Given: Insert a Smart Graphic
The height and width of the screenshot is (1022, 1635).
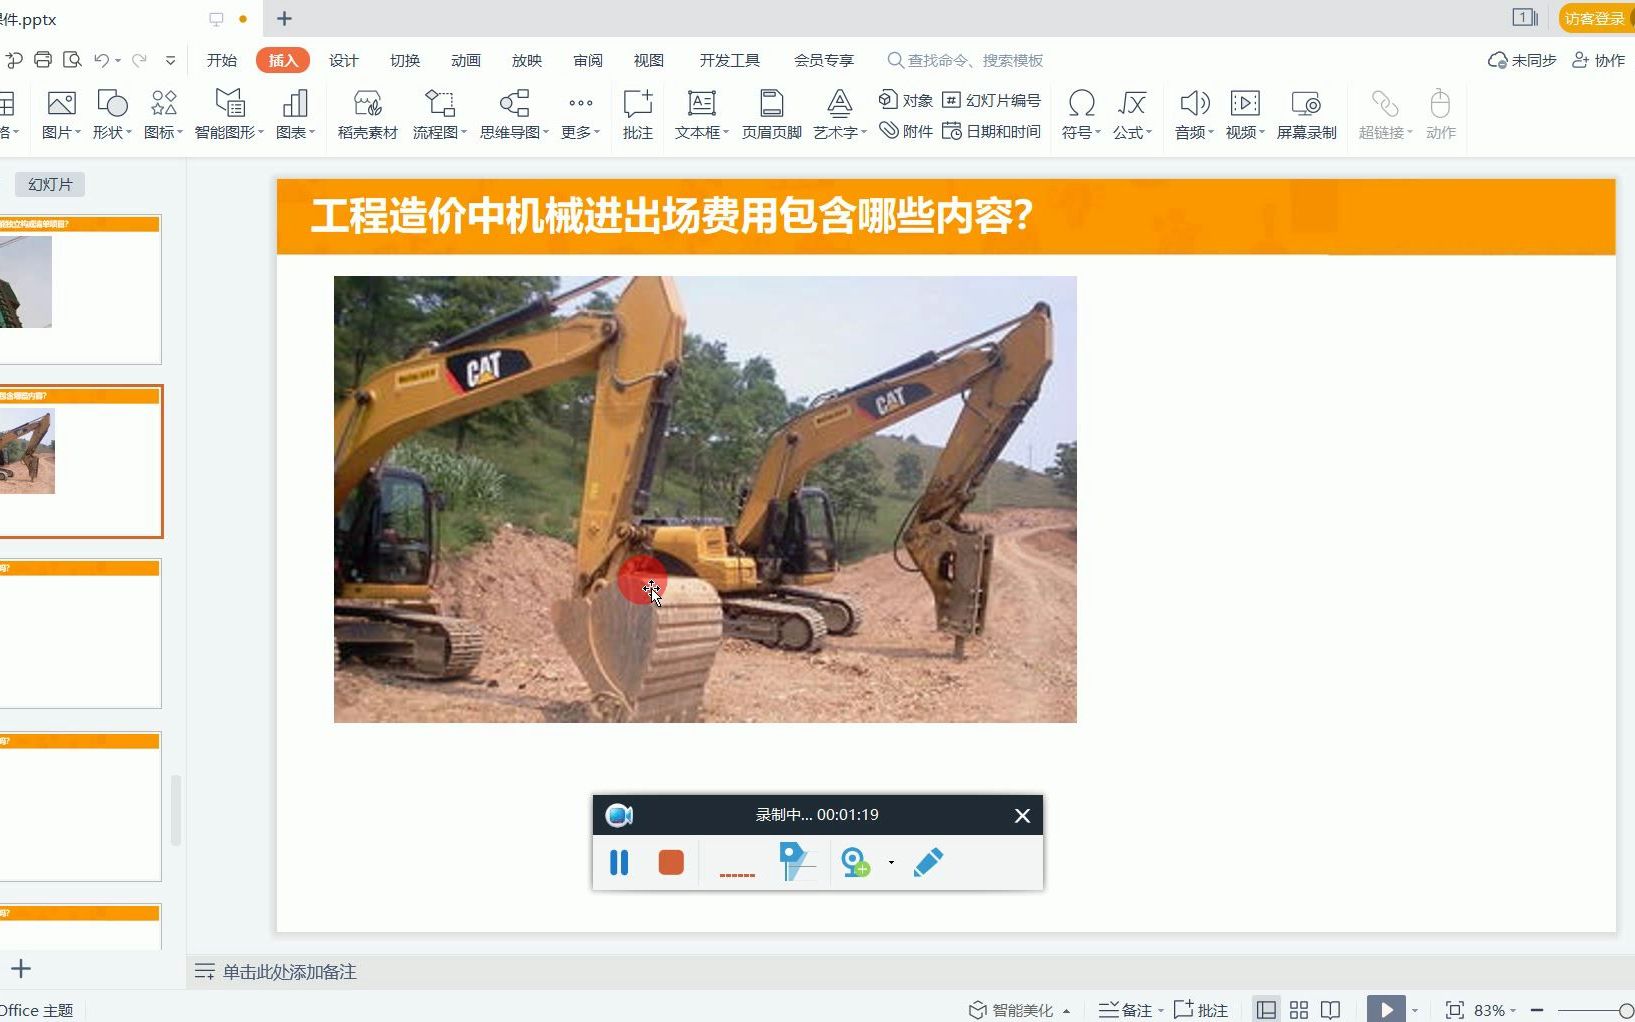Looking at the screenshot, I should click(x=229, y=114).
